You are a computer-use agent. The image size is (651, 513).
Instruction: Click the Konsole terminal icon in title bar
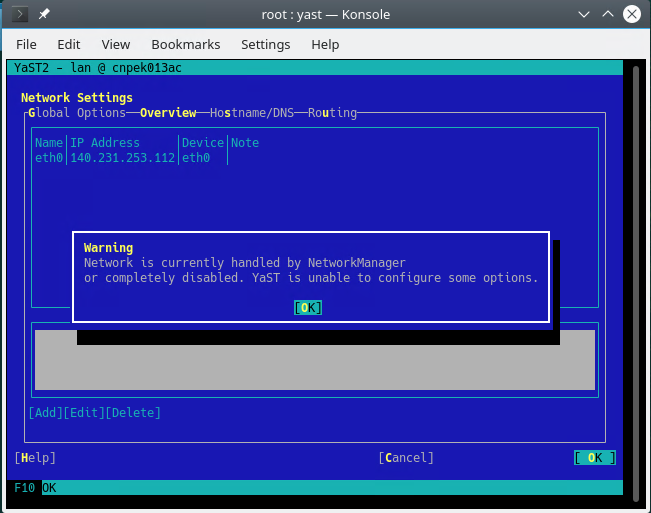pyautogui.click(x=20, y=14)
